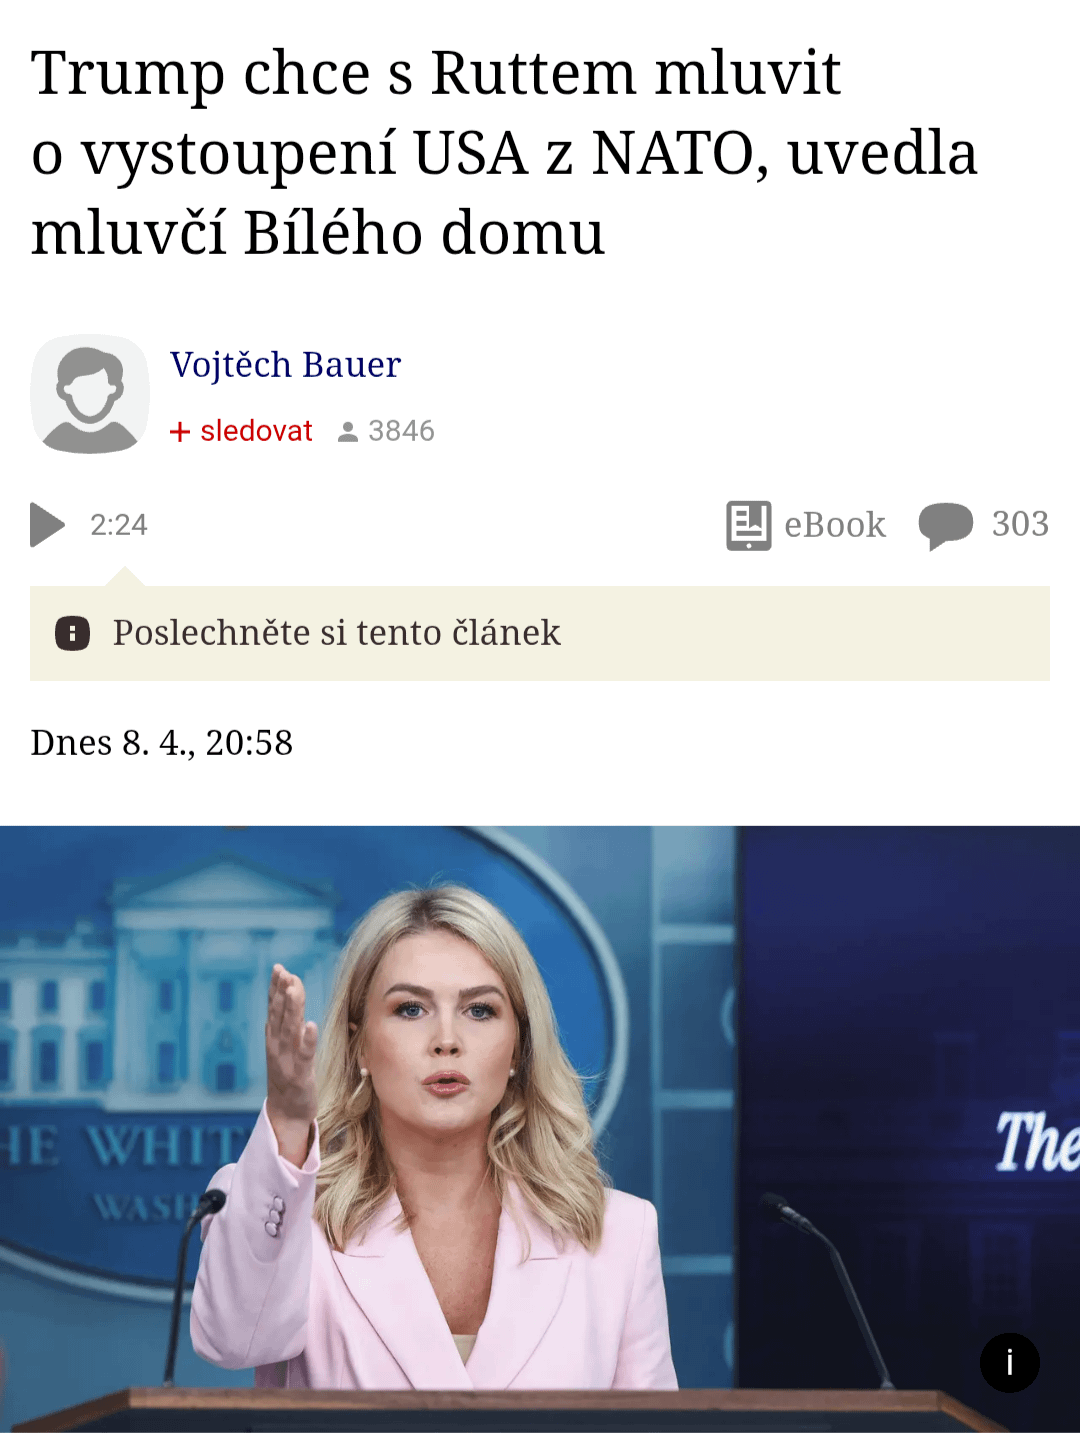Click the small pointer notch above the listen banner

(x=124, y=577)
